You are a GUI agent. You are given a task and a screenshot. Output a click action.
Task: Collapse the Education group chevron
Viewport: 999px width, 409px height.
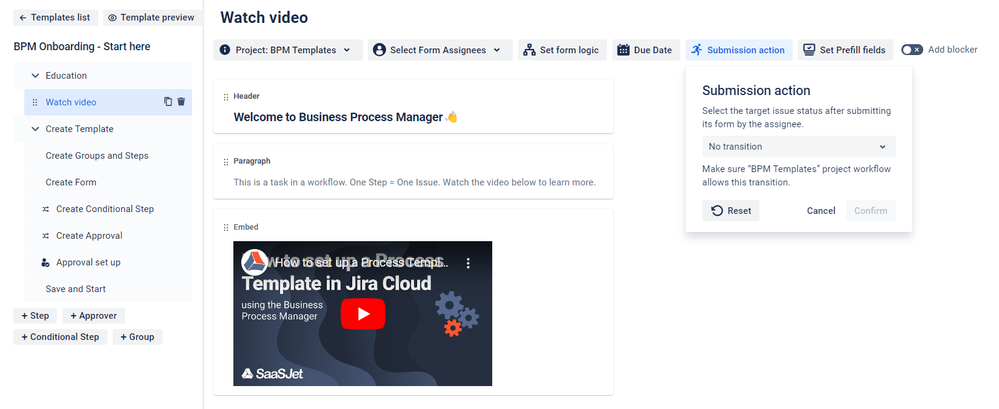(x=35, y=76)
